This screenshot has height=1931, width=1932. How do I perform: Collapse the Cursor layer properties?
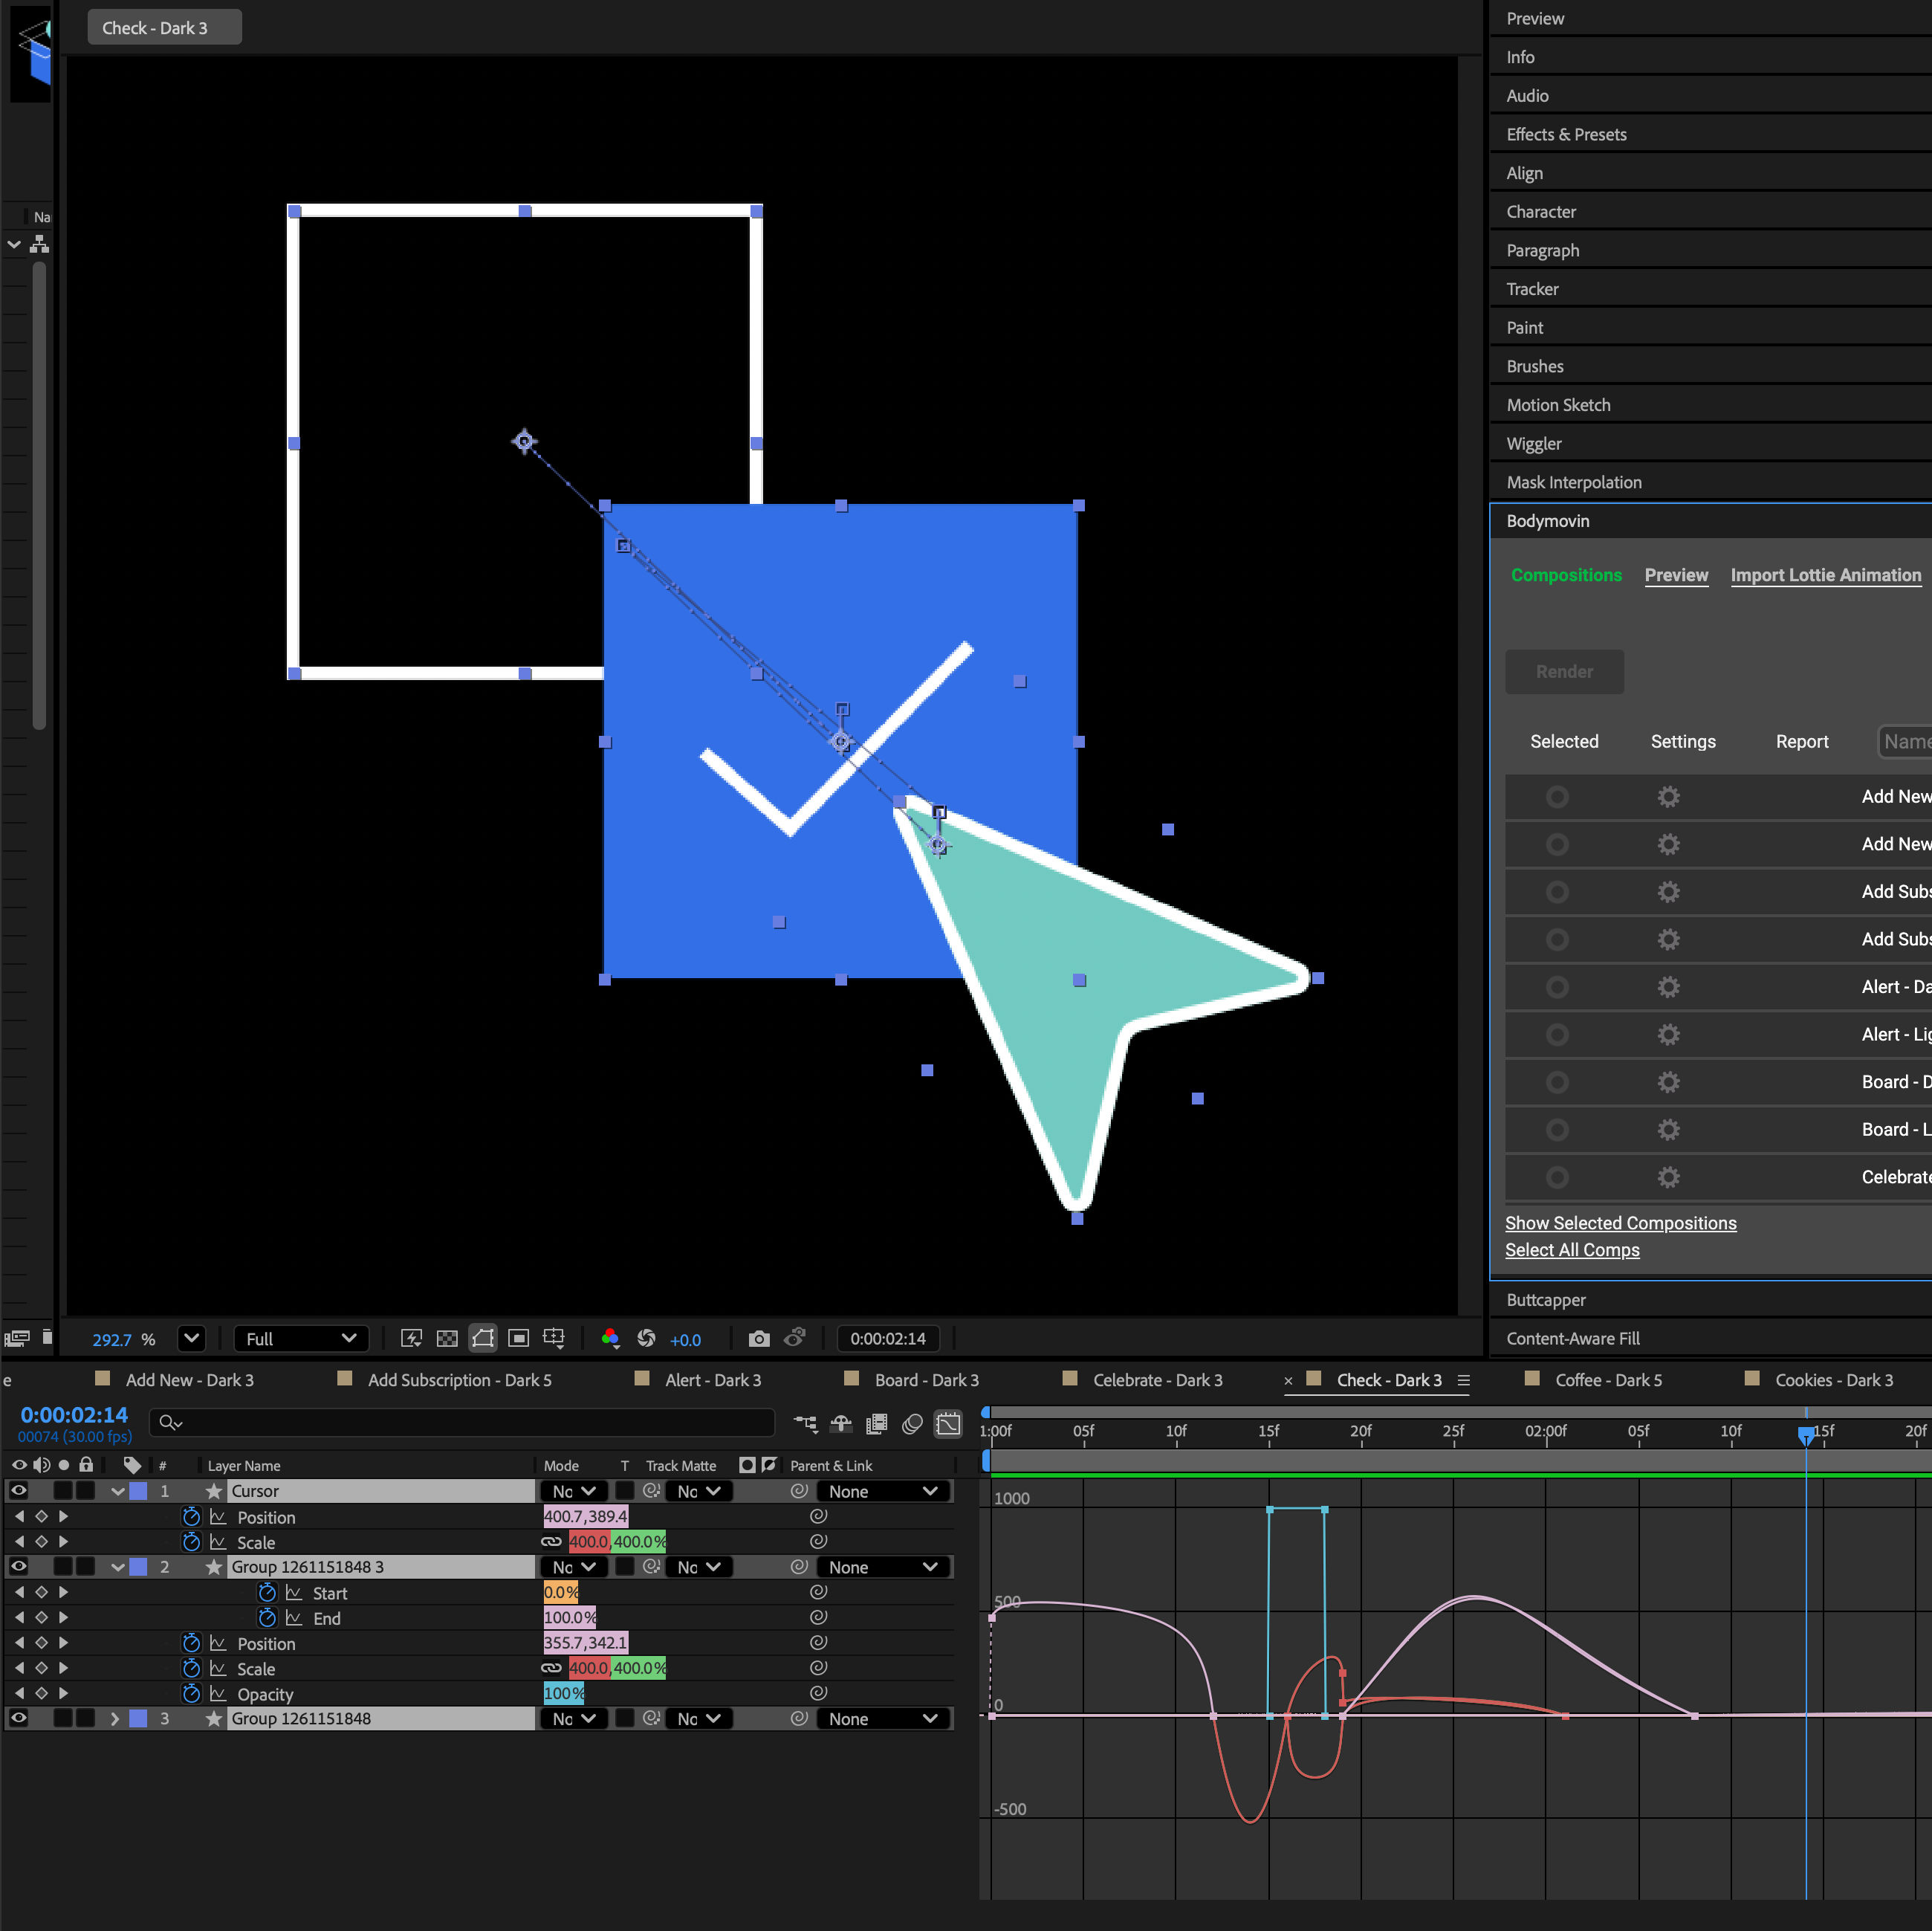(117, 1491)
